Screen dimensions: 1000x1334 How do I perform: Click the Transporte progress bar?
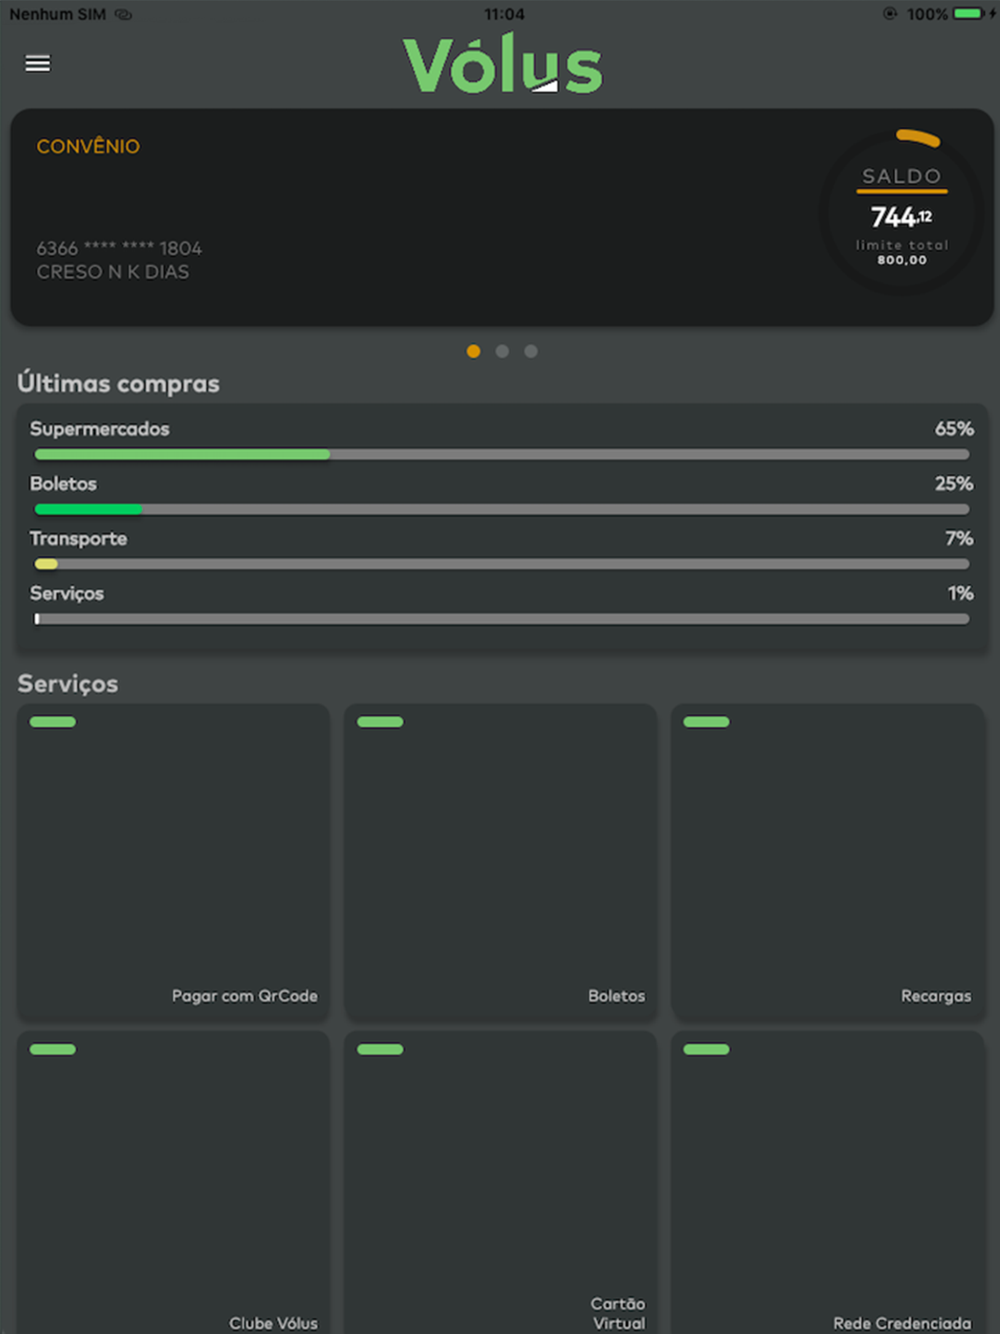coord(502,564)
